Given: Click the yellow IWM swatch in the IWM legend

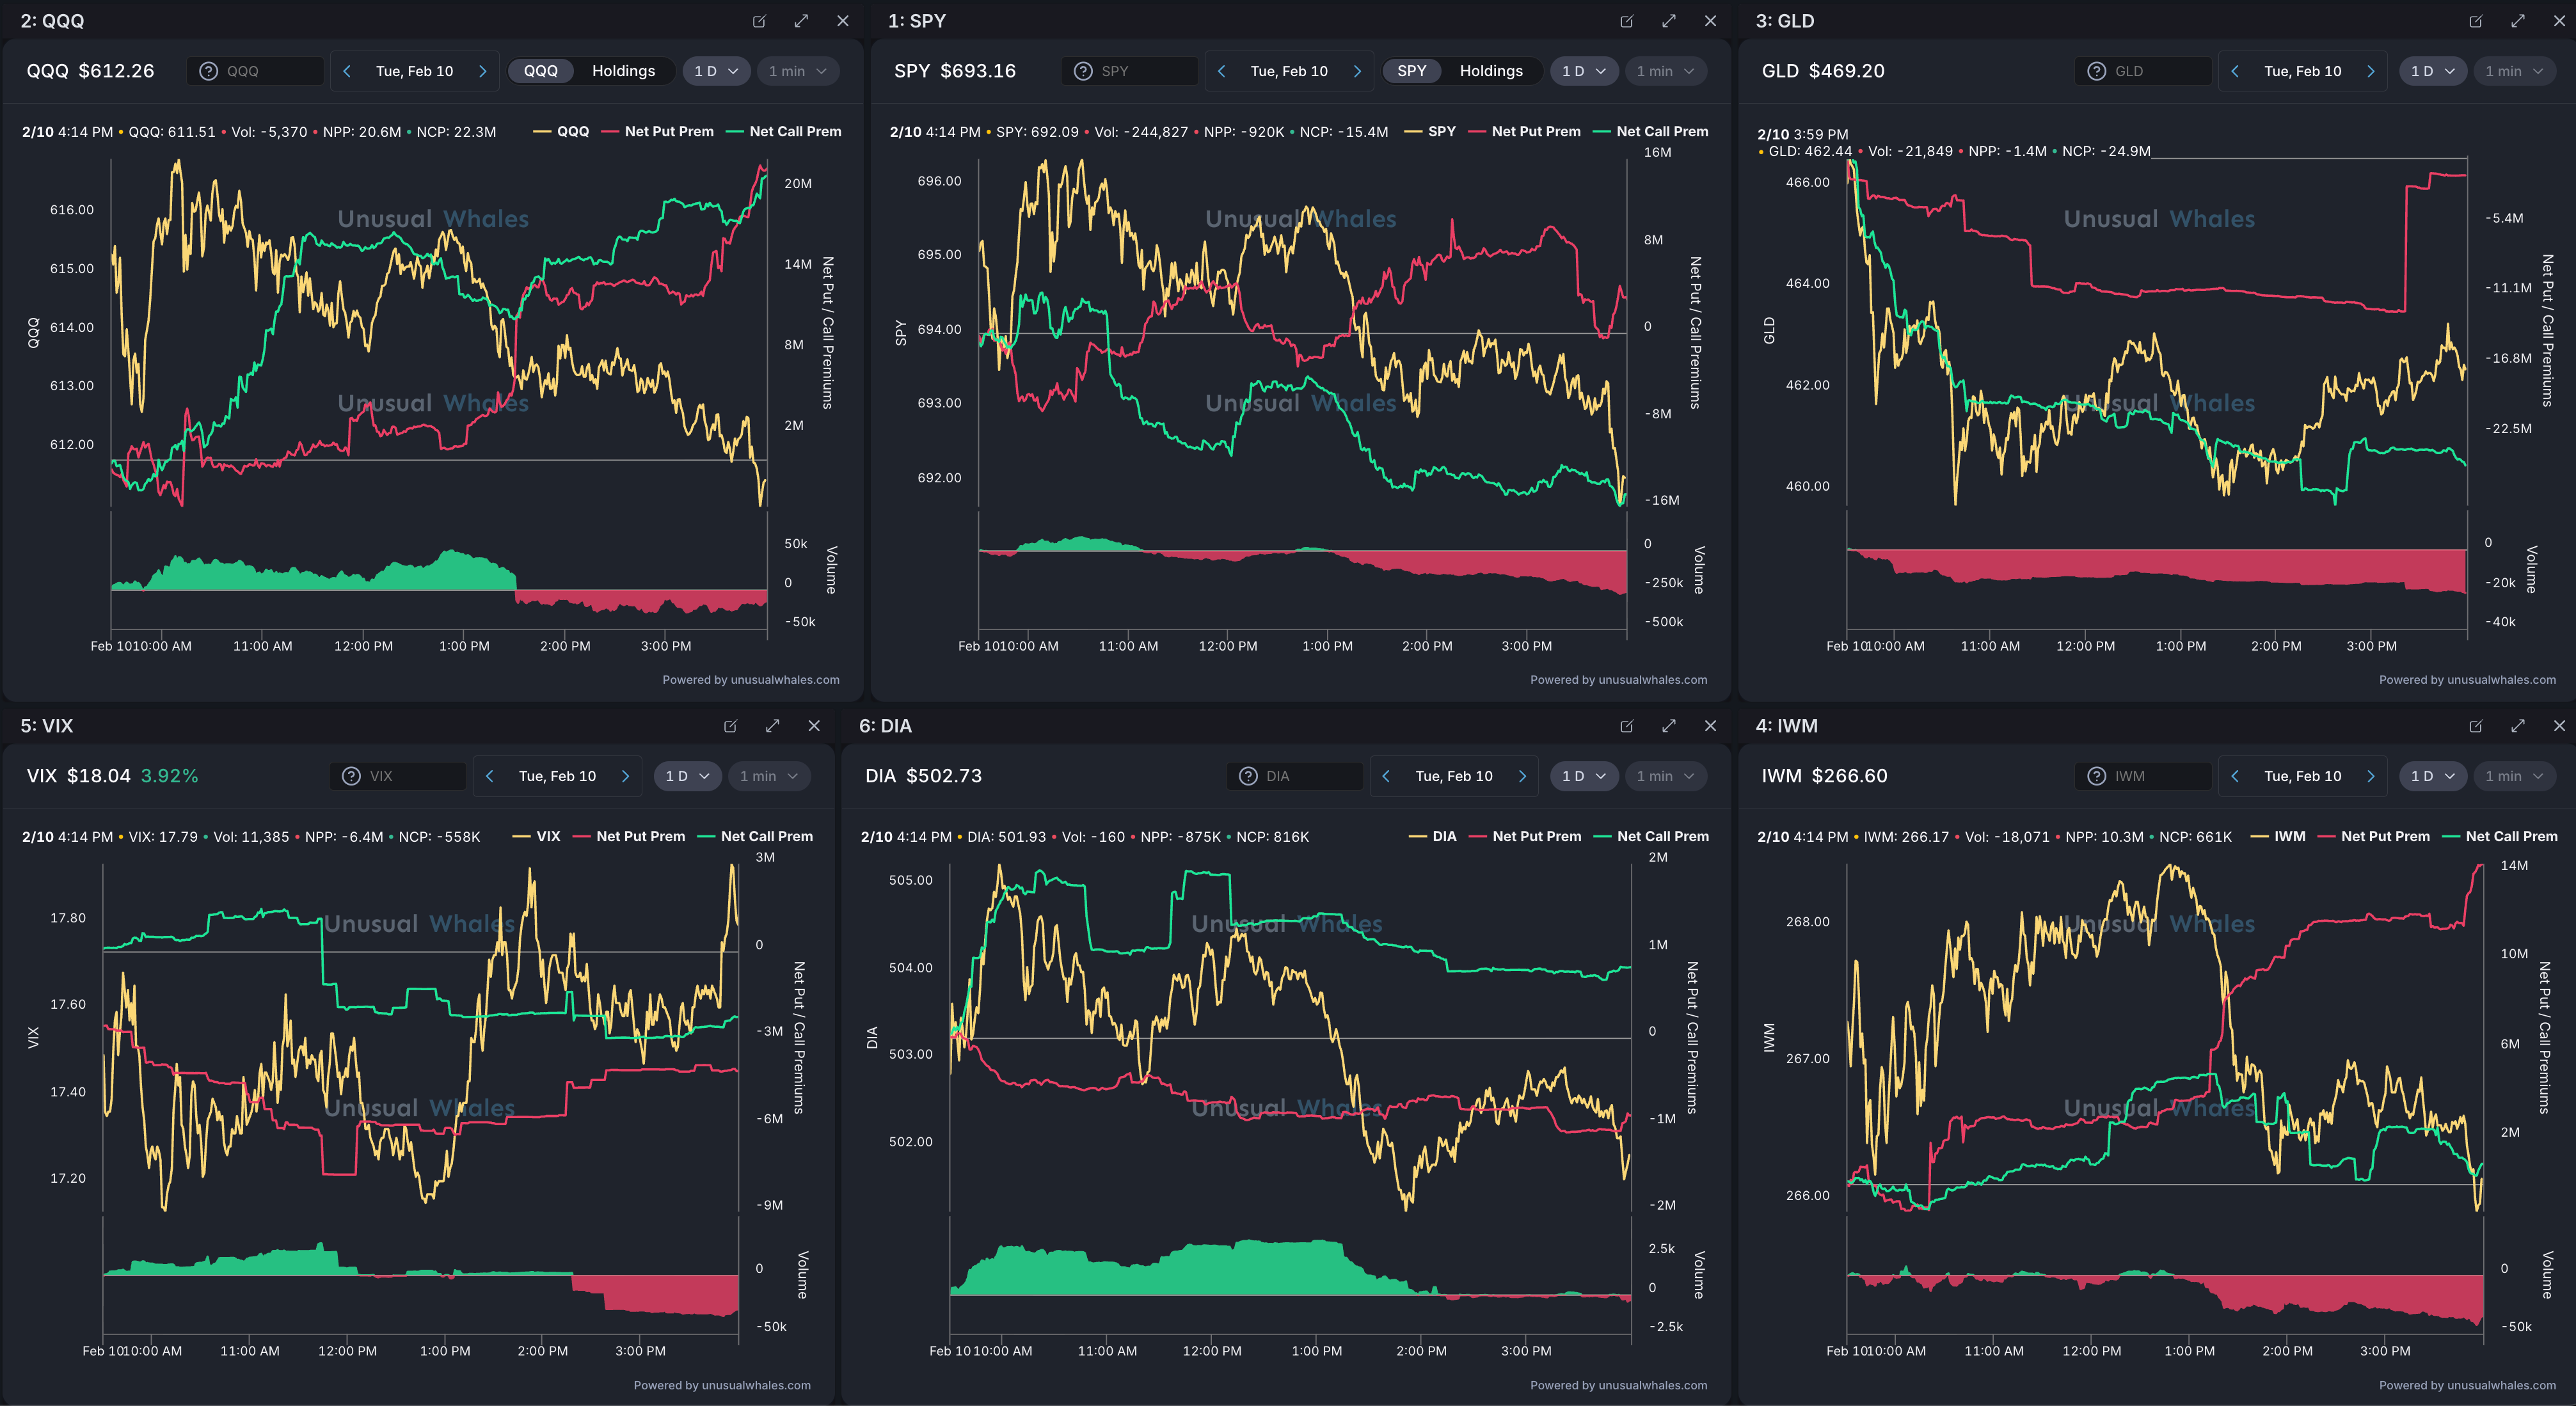Looking at the screenshot, I should [x=2259, y=836].
